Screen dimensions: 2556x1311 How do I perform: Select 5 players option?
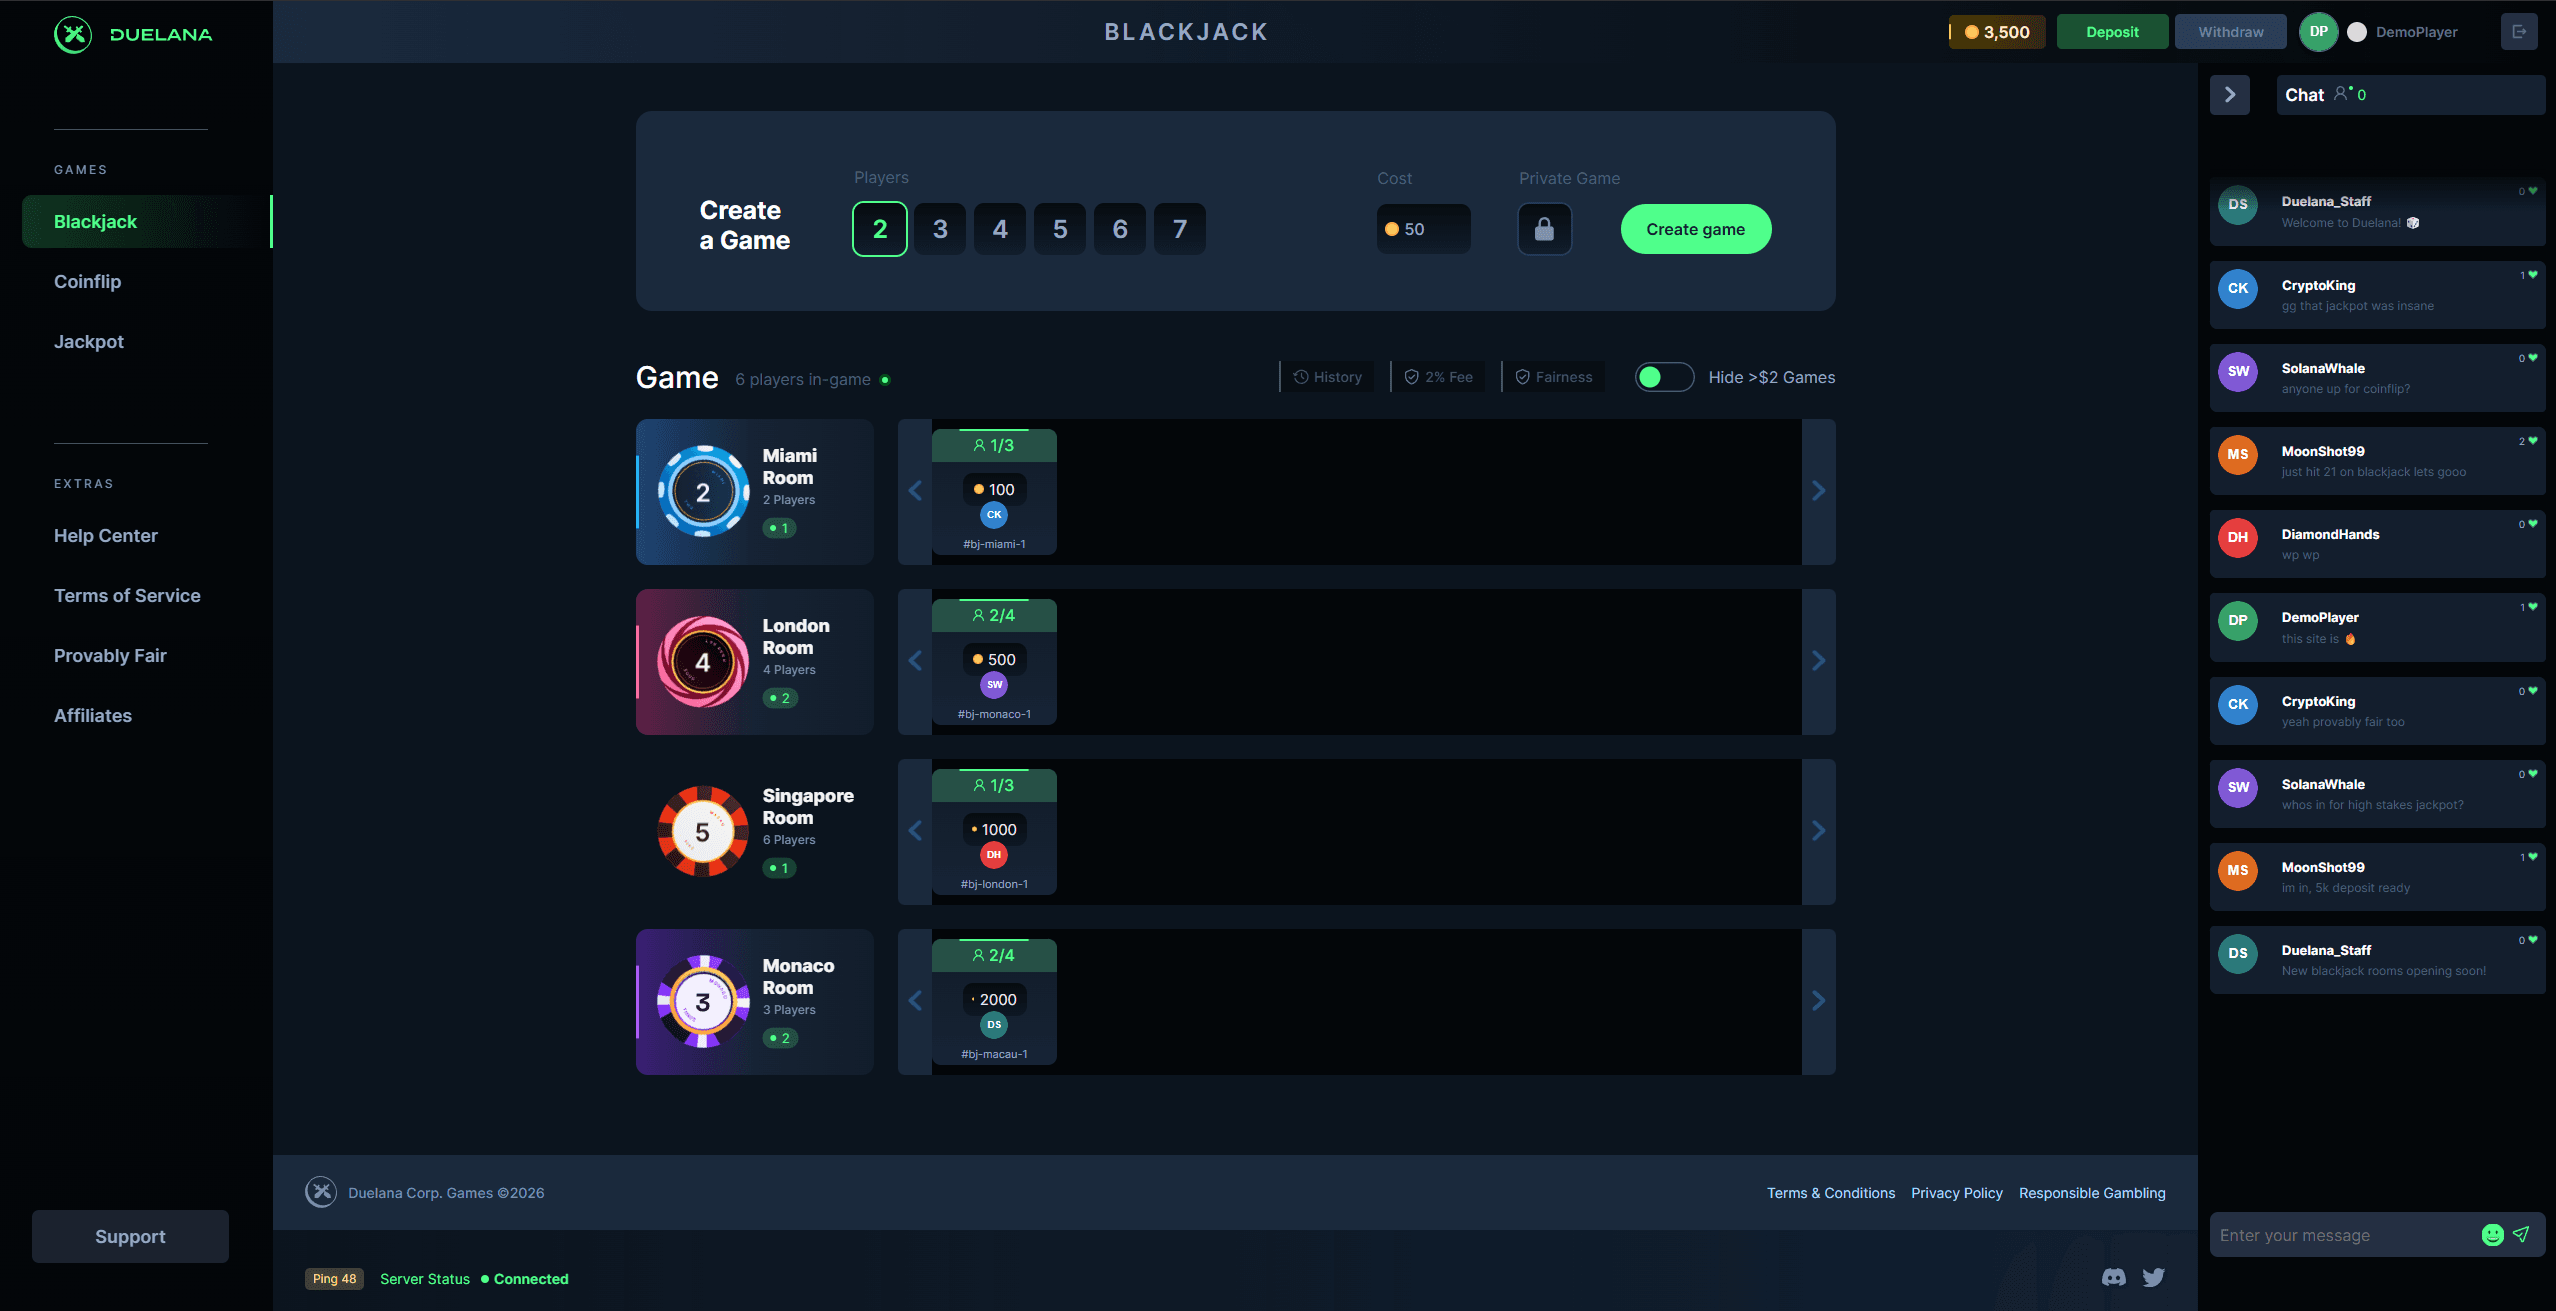coord(1060,229)
